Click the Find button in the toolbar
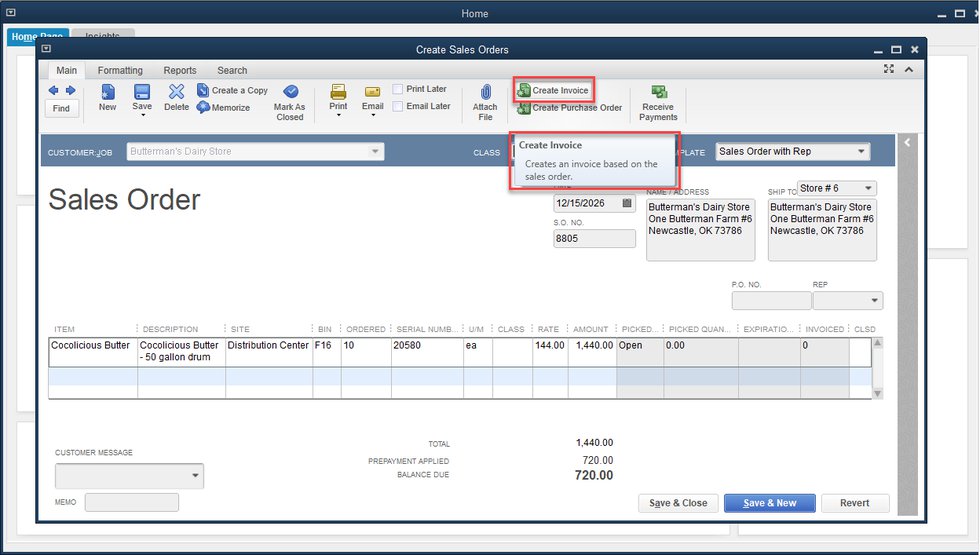980x555 pixels. click(61, 108)
